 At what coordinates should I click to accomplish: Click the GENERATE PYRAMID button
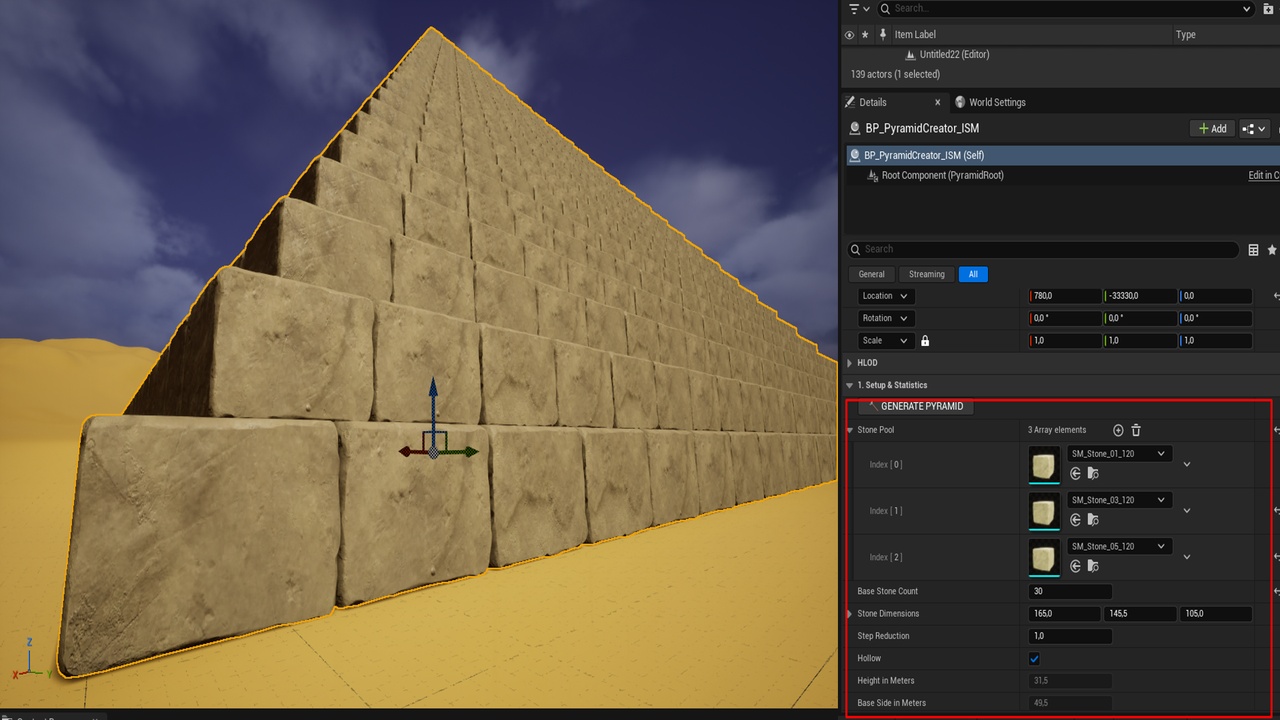916,406
